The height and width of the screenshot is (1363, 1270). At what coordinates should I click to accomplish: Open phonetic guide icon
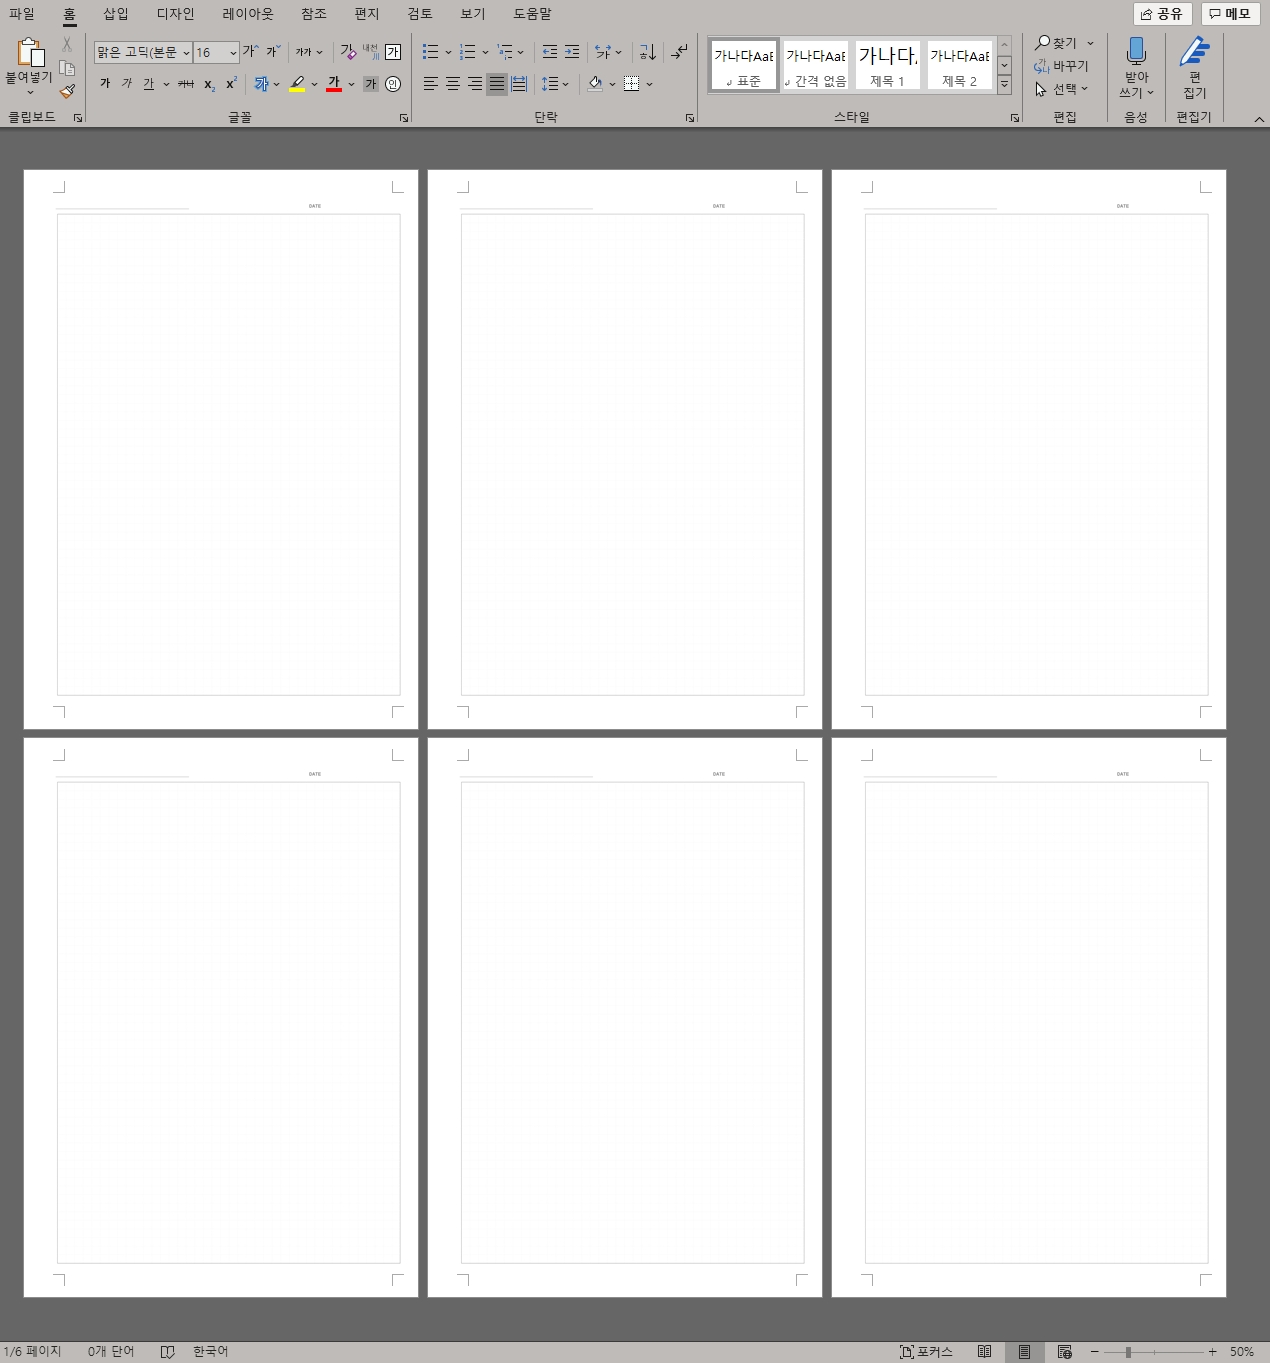click(x=371, y=52)
